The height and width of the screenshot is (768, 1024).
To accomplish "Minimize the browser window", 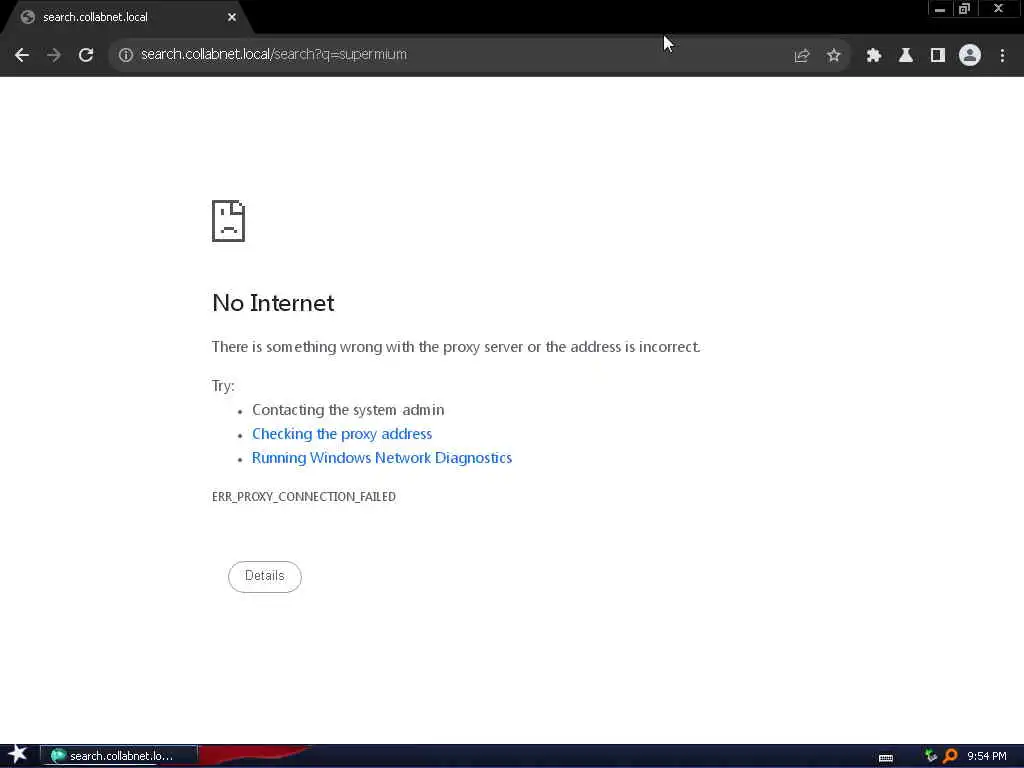I will 940,9.
